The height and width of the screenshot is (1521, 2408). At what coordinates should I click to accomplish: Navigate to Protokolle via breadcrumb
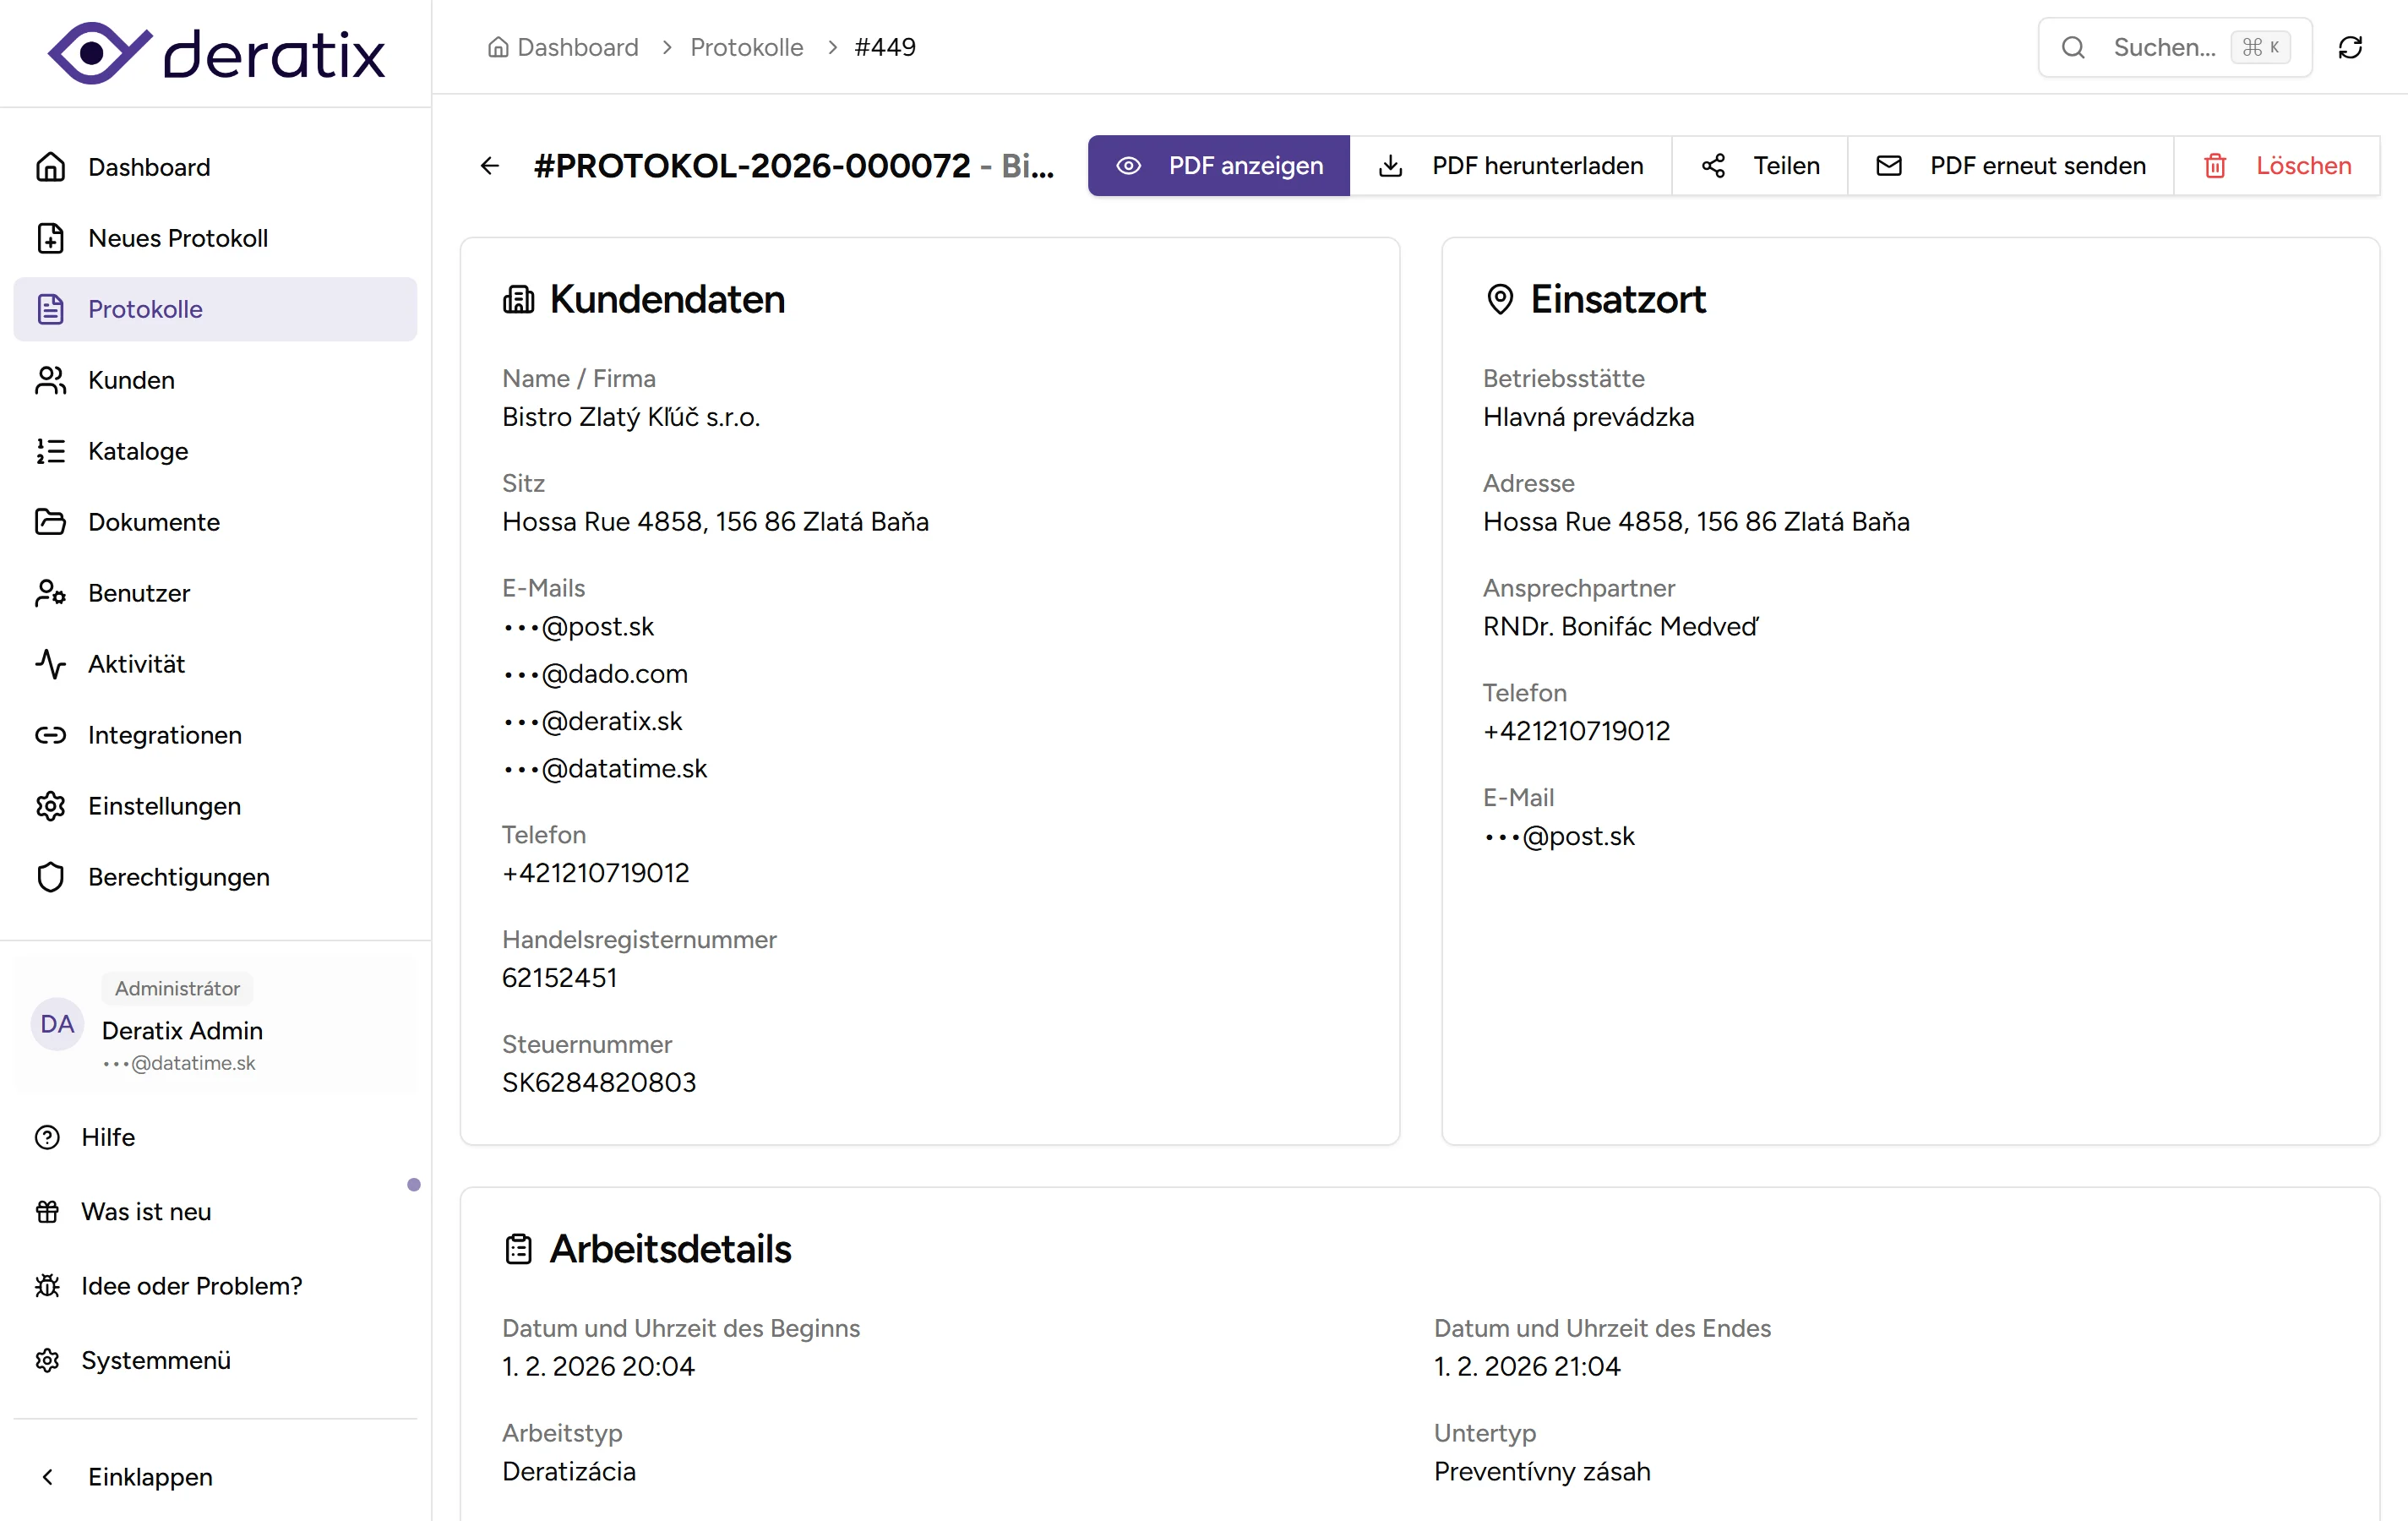746,47
